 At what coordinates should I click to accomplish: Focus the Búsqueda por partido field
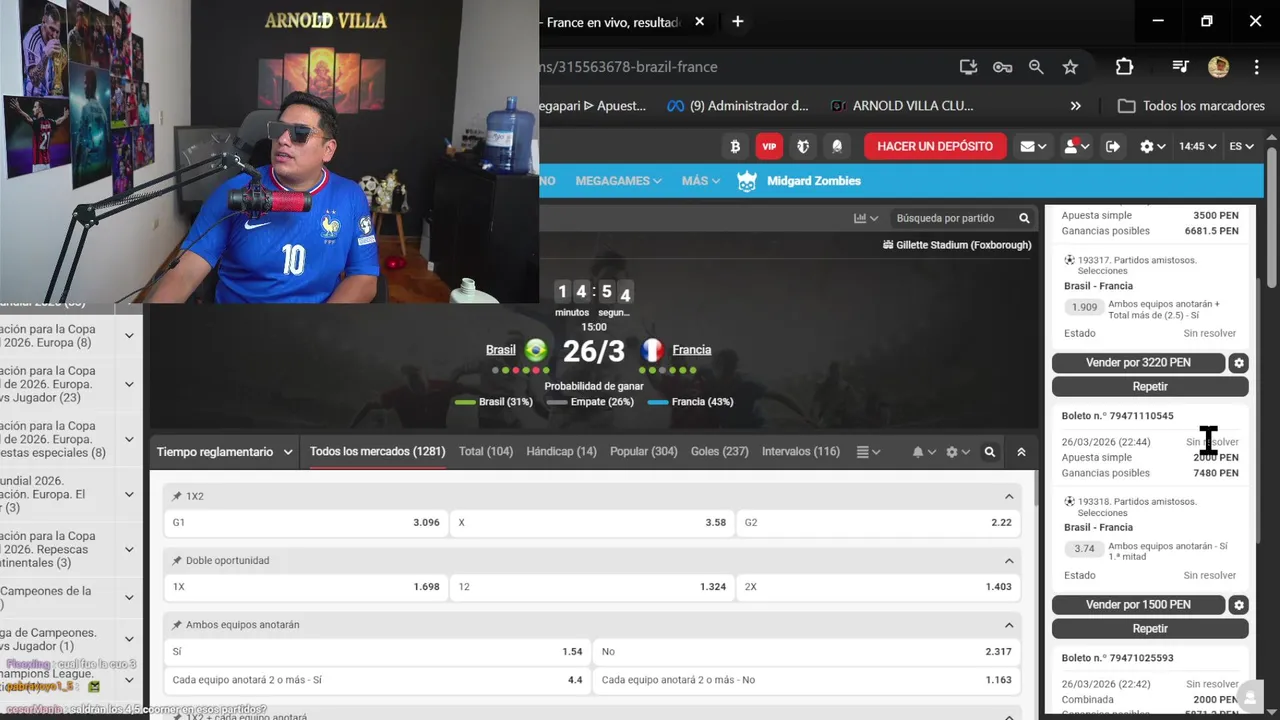pyautogui.click(x=950, y=218)
